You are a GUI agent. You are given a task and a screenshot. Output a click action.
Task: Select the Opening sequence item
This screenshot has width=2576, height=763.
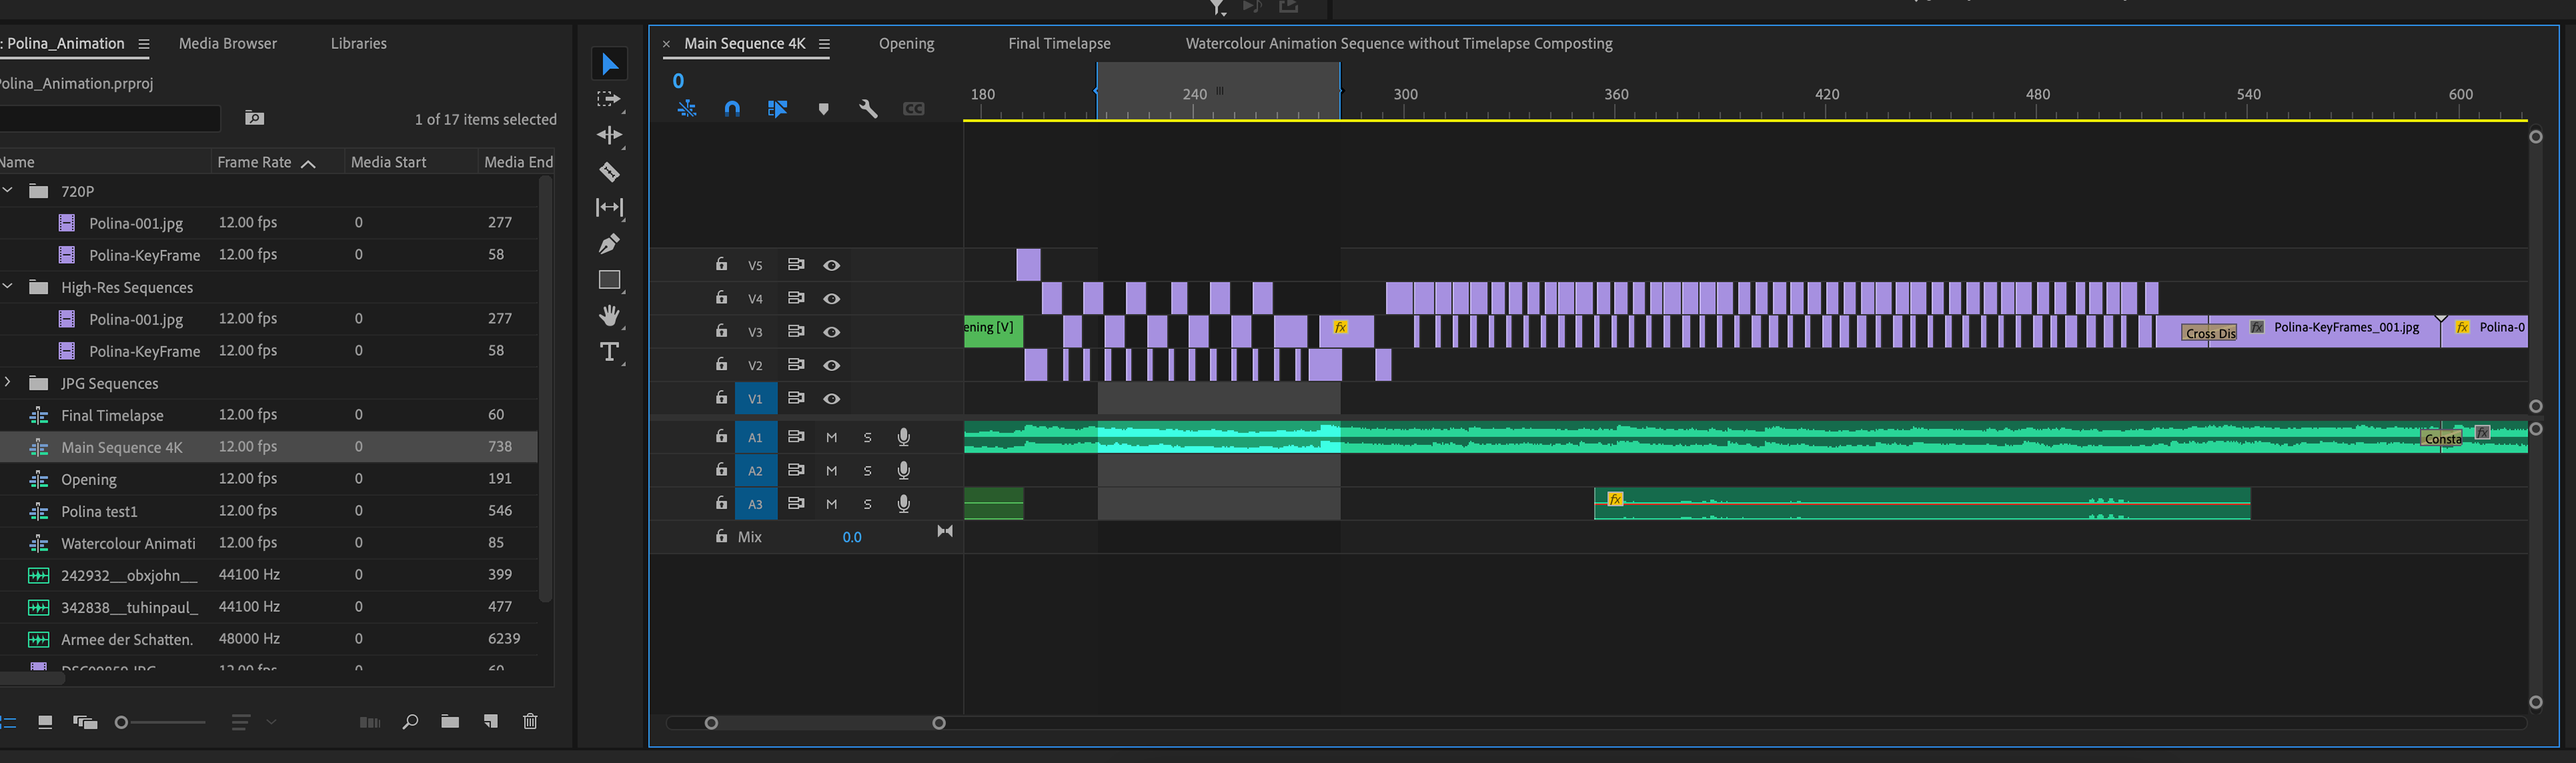[x=89, y=479]
